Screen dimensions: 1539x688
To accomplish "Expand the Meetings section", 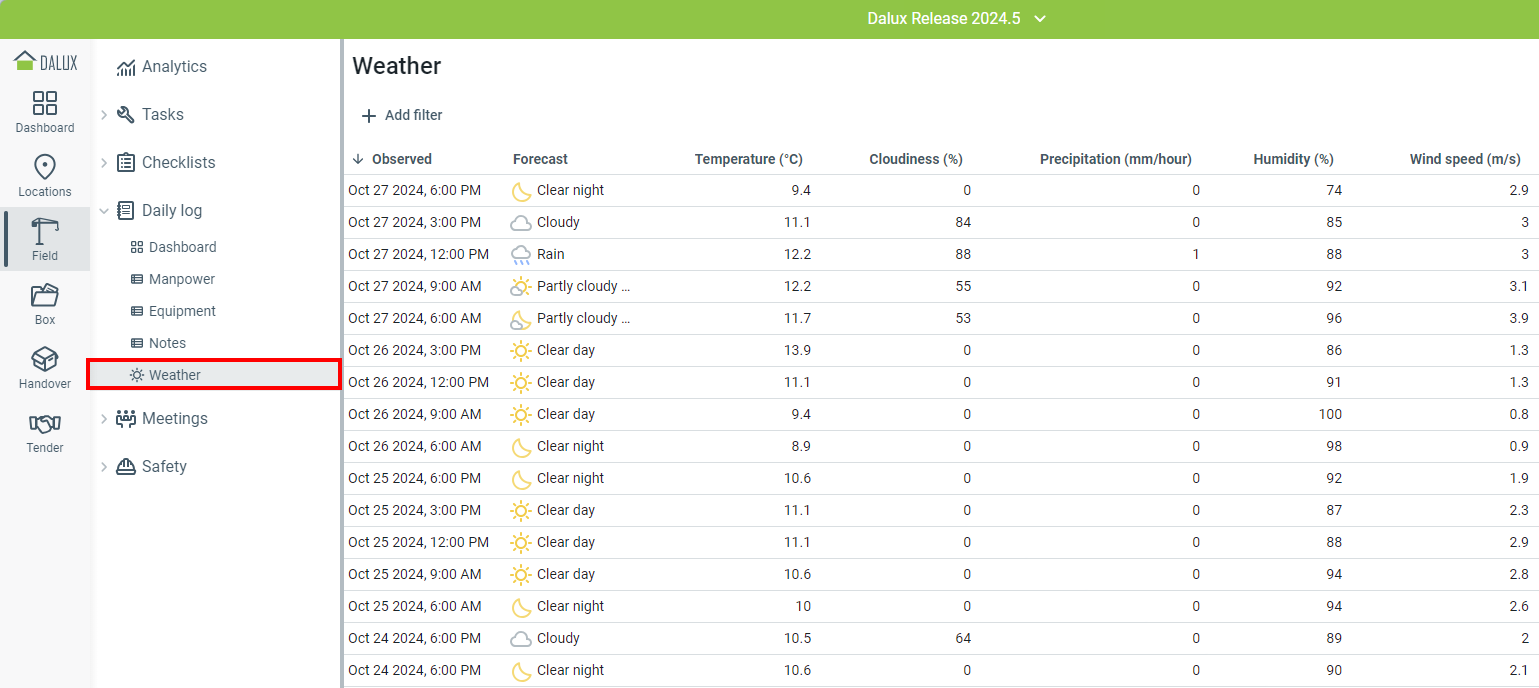I will 104,419.
